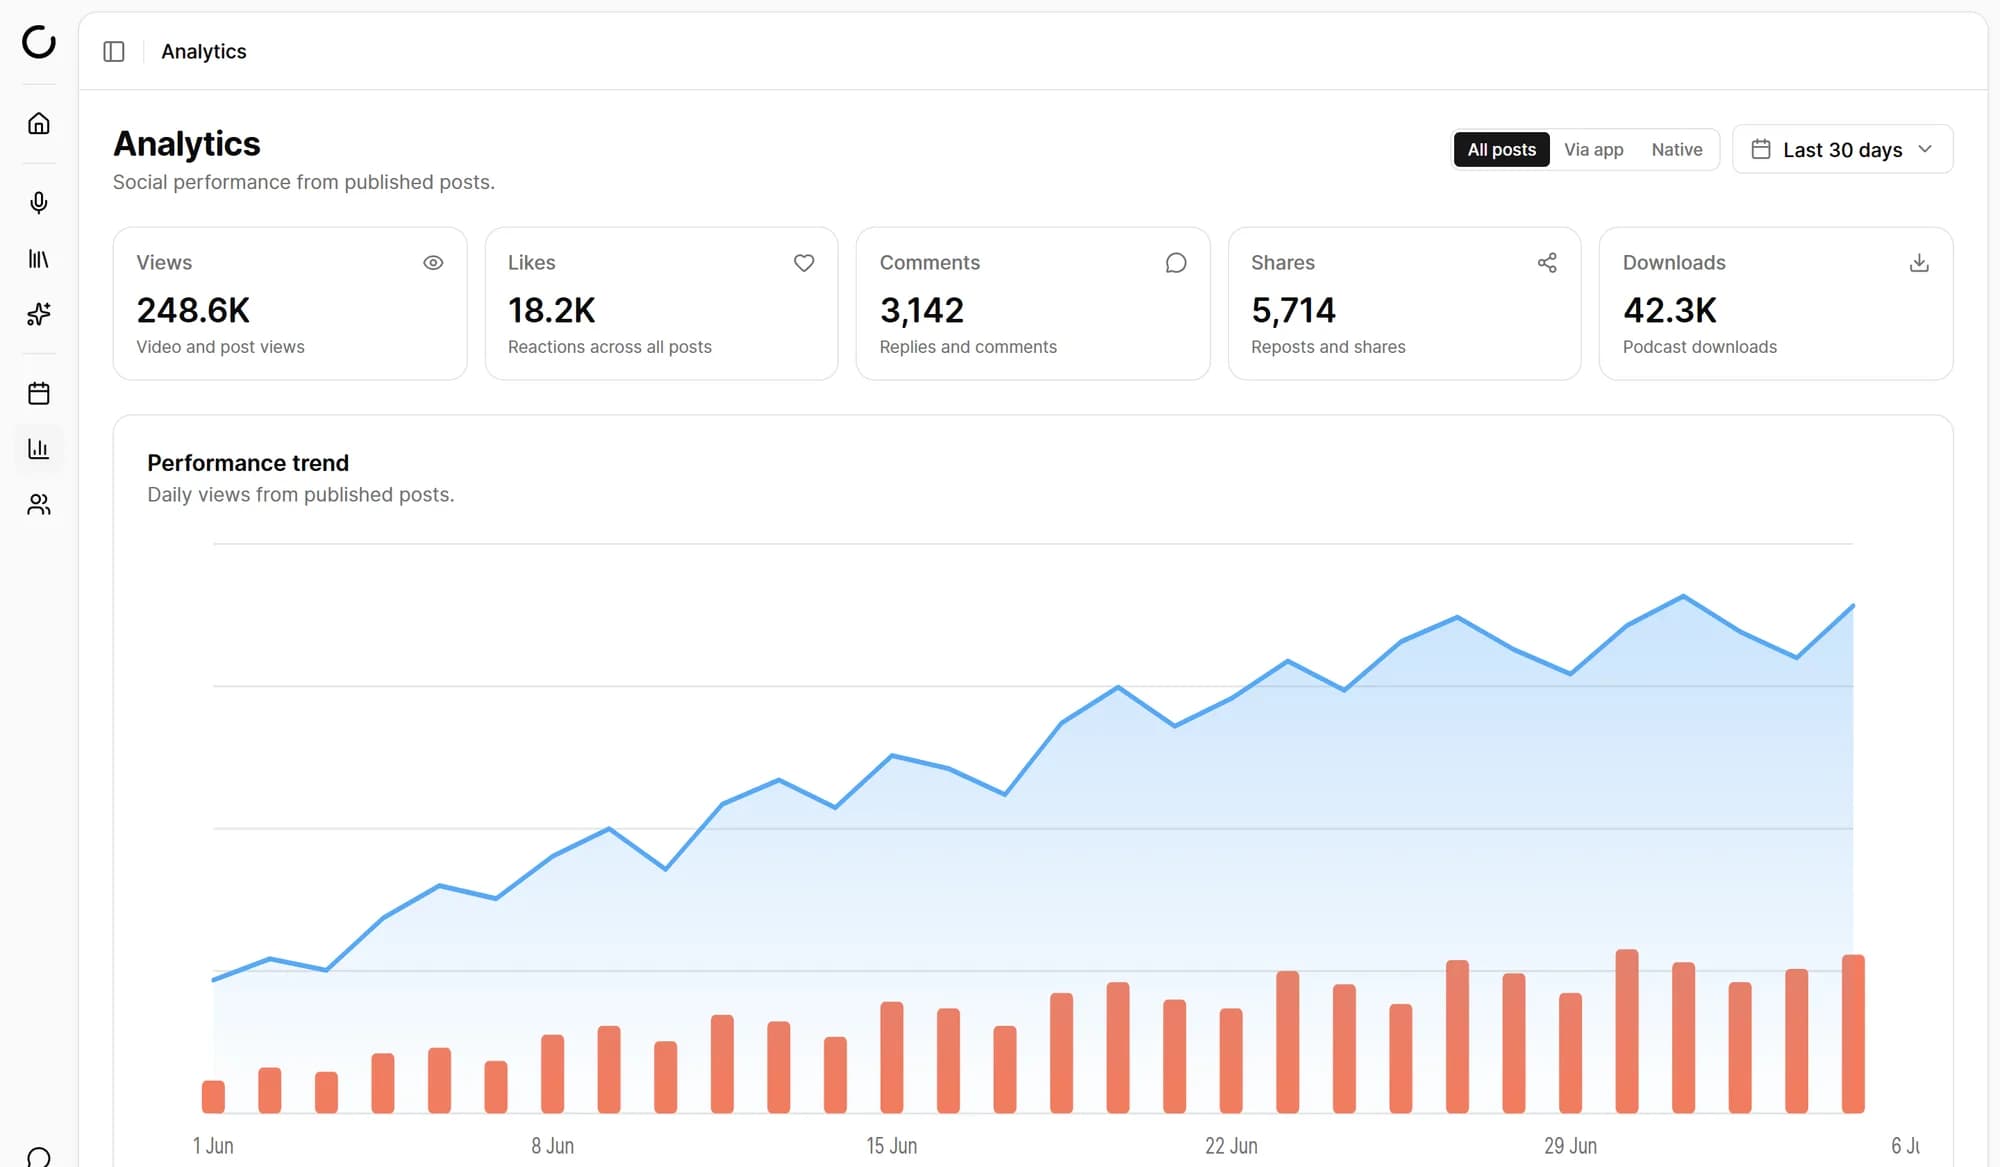
Task: Click the 1 Jun axis label
Action: (x=213, y=1146)
